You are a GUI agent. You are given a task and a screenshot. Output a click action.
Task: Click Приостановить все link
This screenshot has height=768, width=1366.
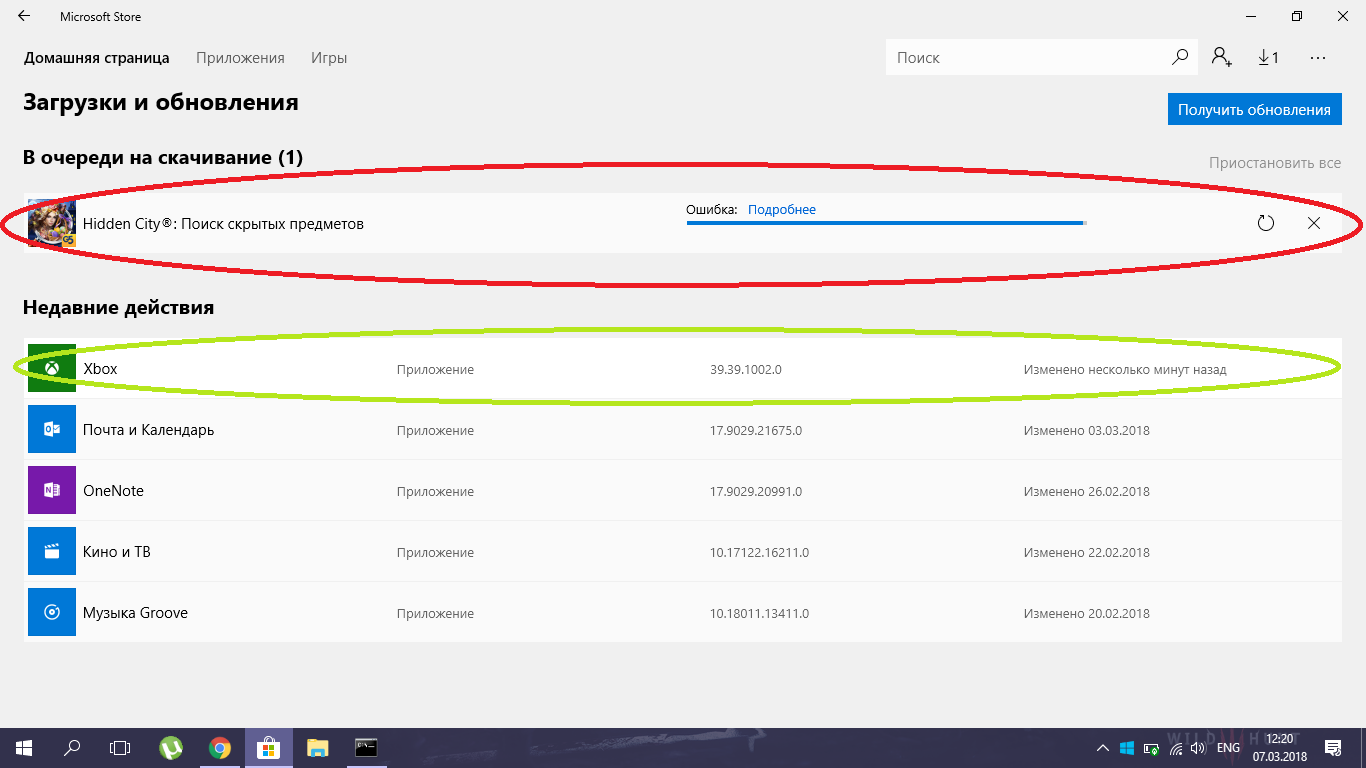point(1275,163)
